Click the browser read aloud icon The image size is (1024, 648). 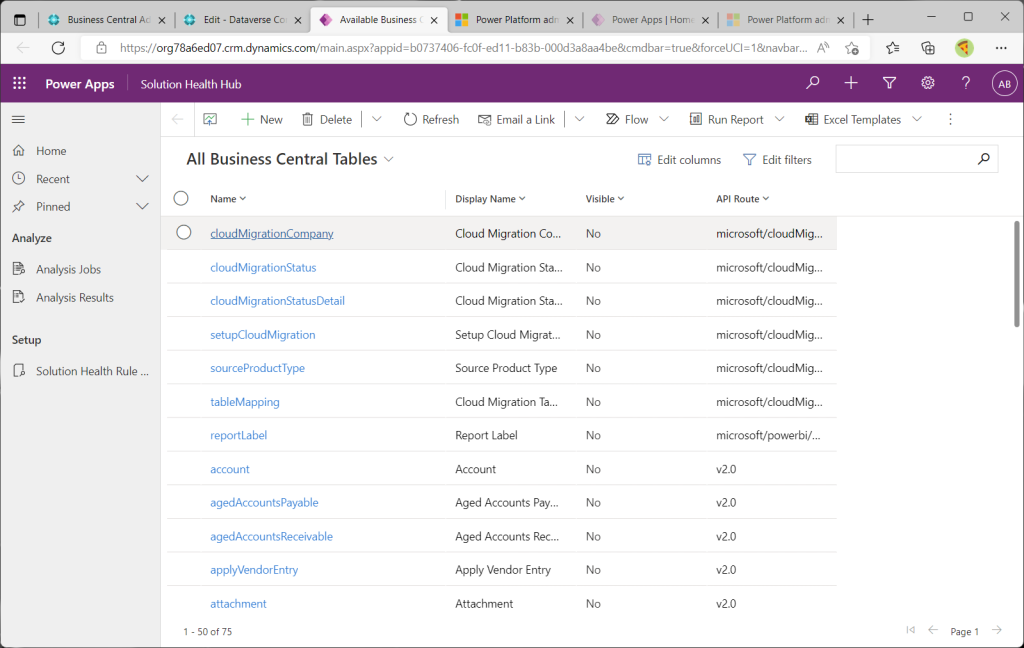823,48
